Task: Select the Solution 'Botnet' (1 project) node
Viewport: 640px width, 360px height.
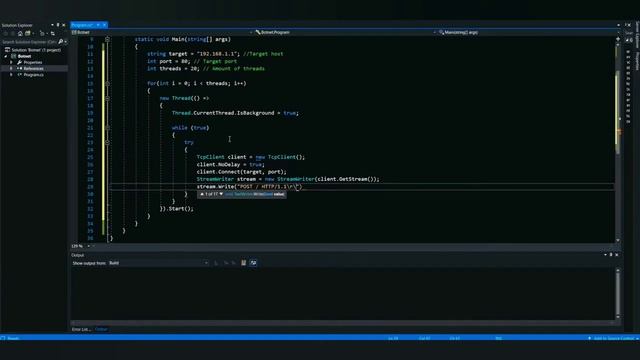Action: pyautogui.click(x=36, y=50)
